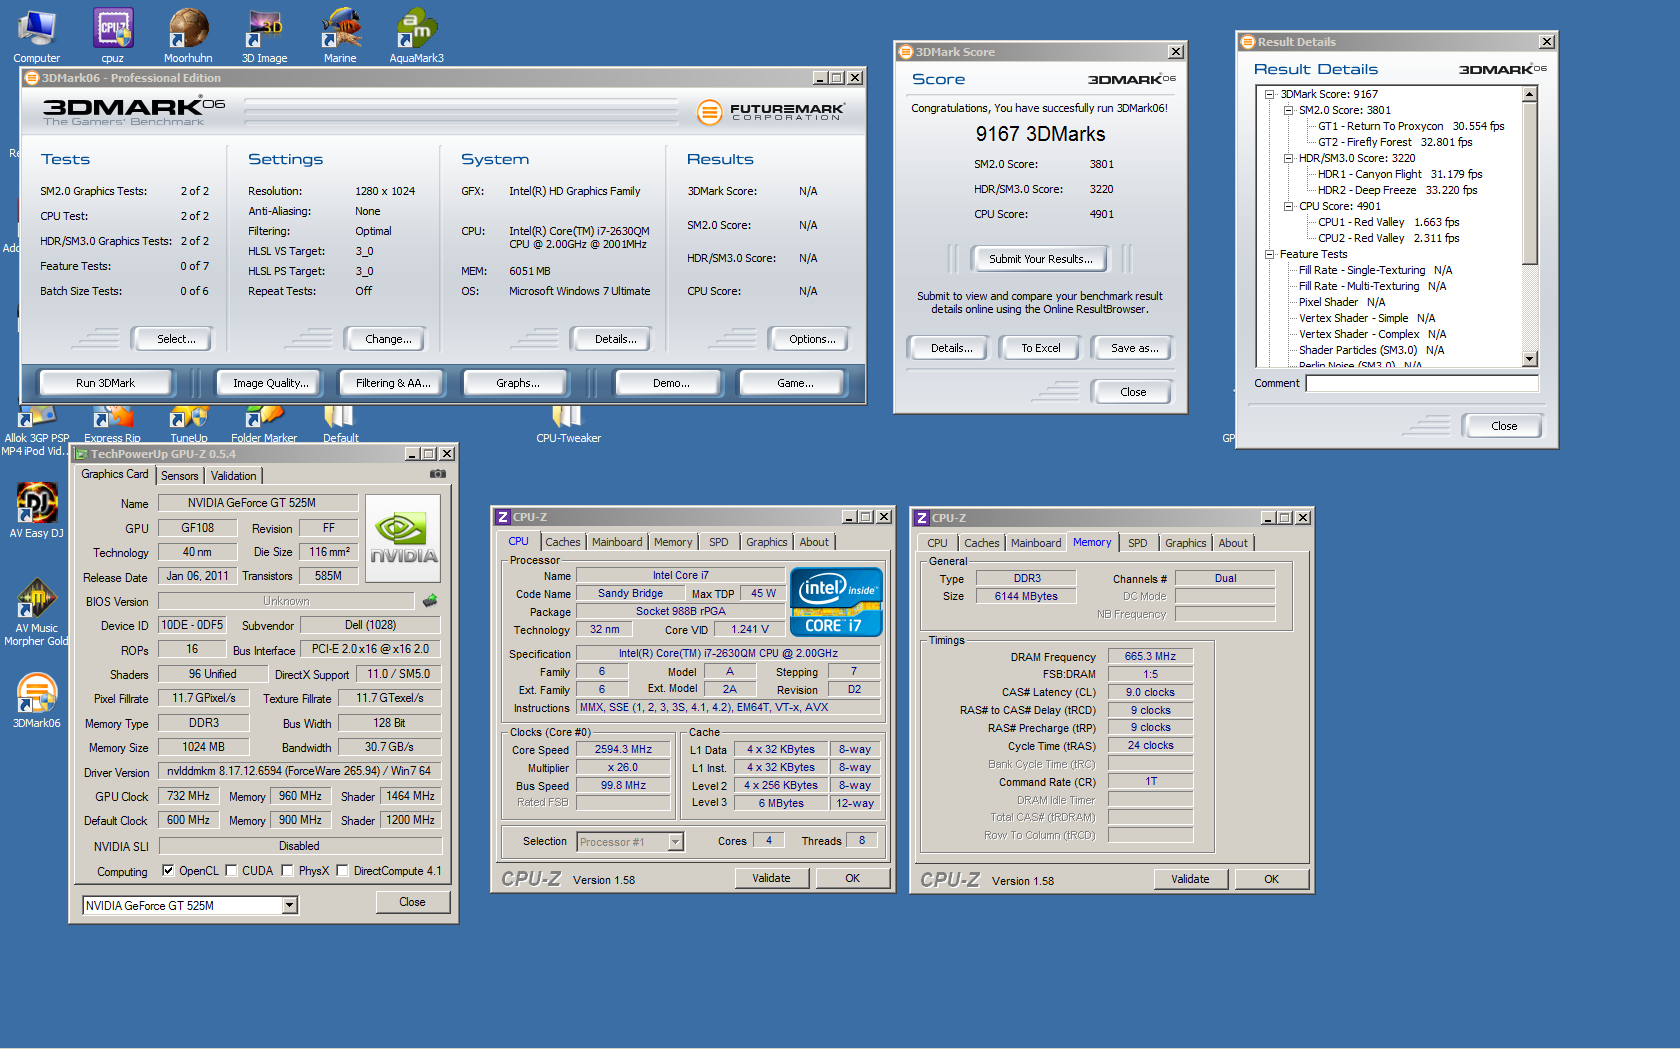Click the Result Details vertical scrollbar thumb

(1529, 182)
